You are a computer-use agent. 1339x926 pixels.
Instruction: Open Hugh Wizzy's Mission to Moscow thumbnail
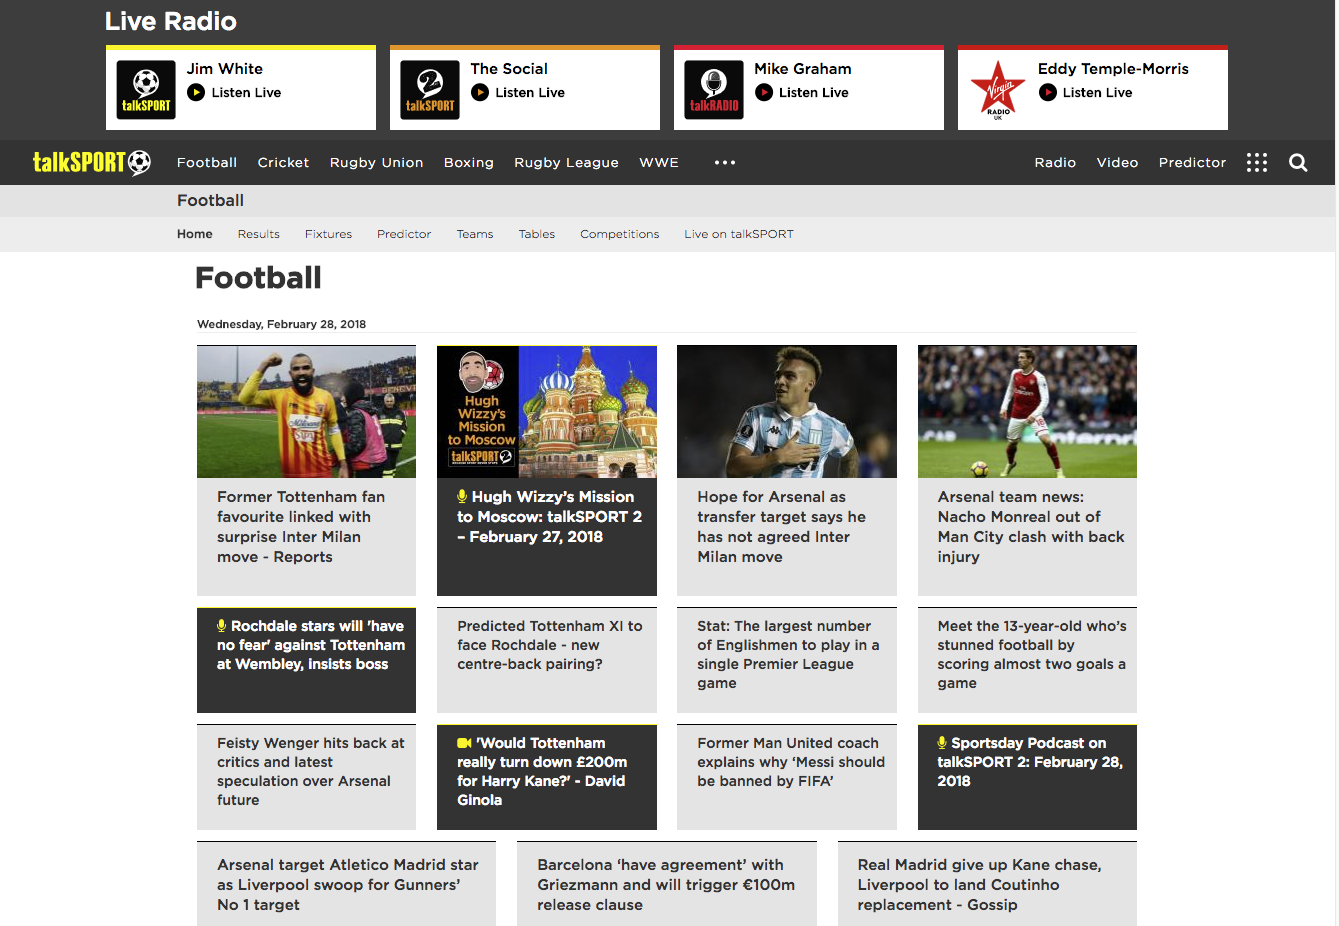547,412
